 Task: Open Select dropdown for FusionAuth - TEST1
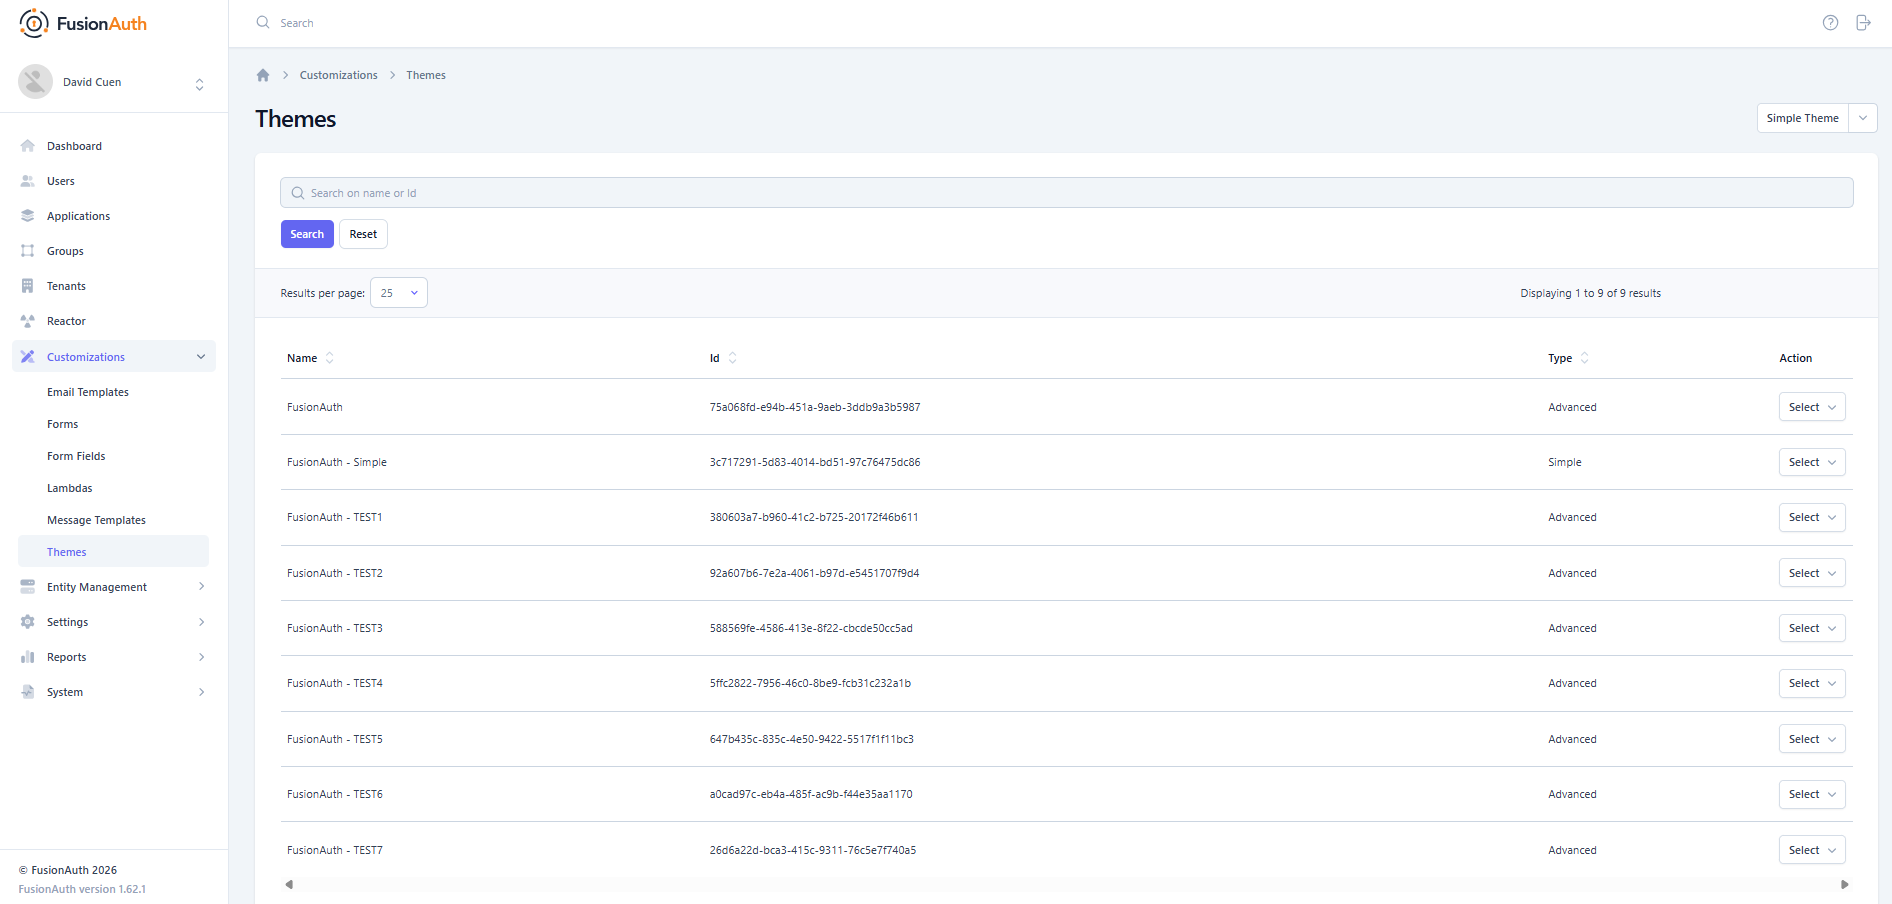(x=1811, y=518)
